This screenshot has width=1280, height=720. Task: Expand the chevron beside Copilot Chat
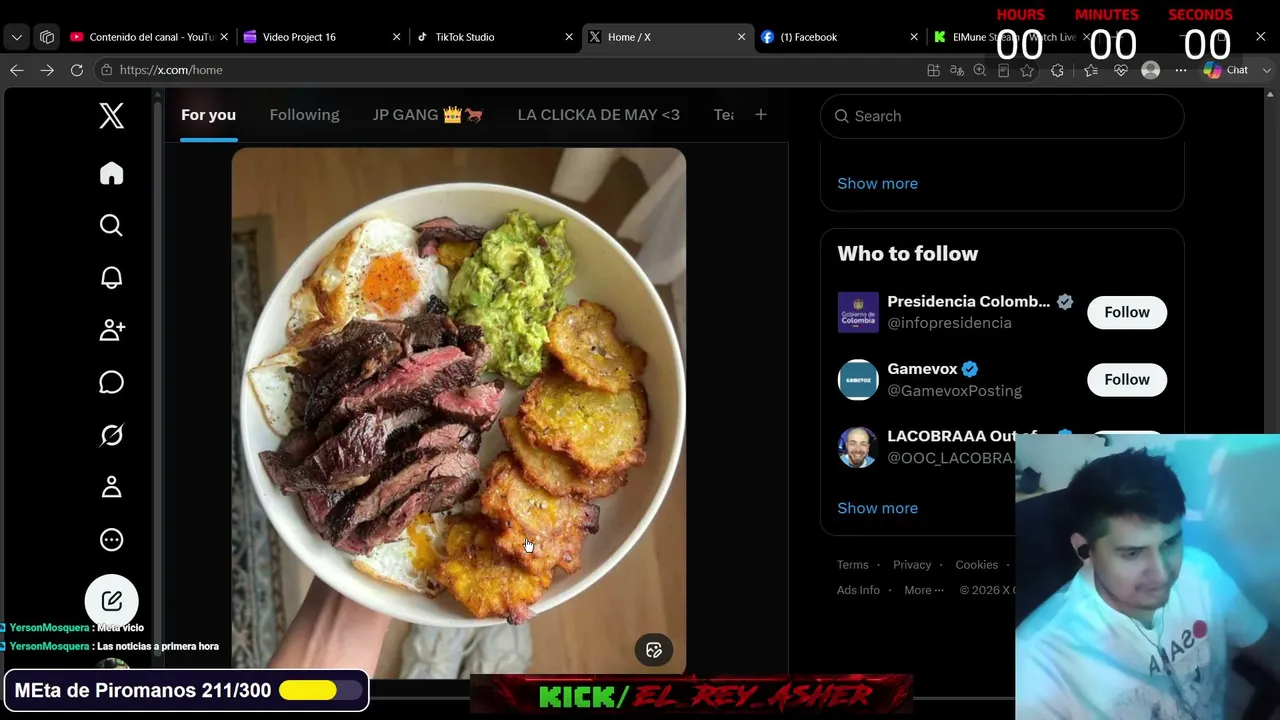point(1267,70)
